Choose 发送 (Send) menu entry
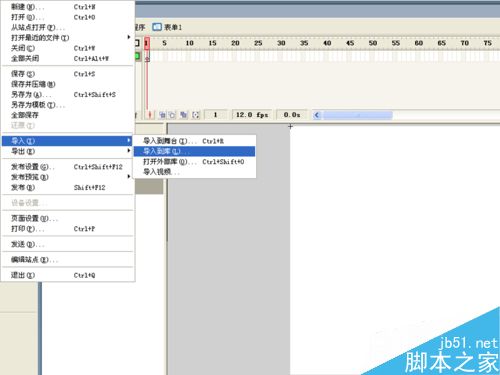 point(68,244)
